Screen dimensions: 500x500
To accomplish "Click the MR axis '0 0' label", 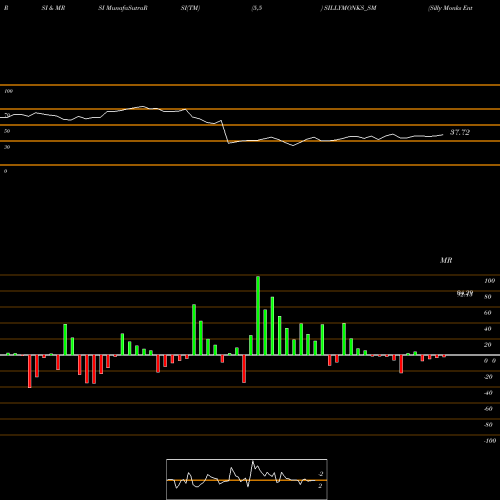I will (490, 361).
